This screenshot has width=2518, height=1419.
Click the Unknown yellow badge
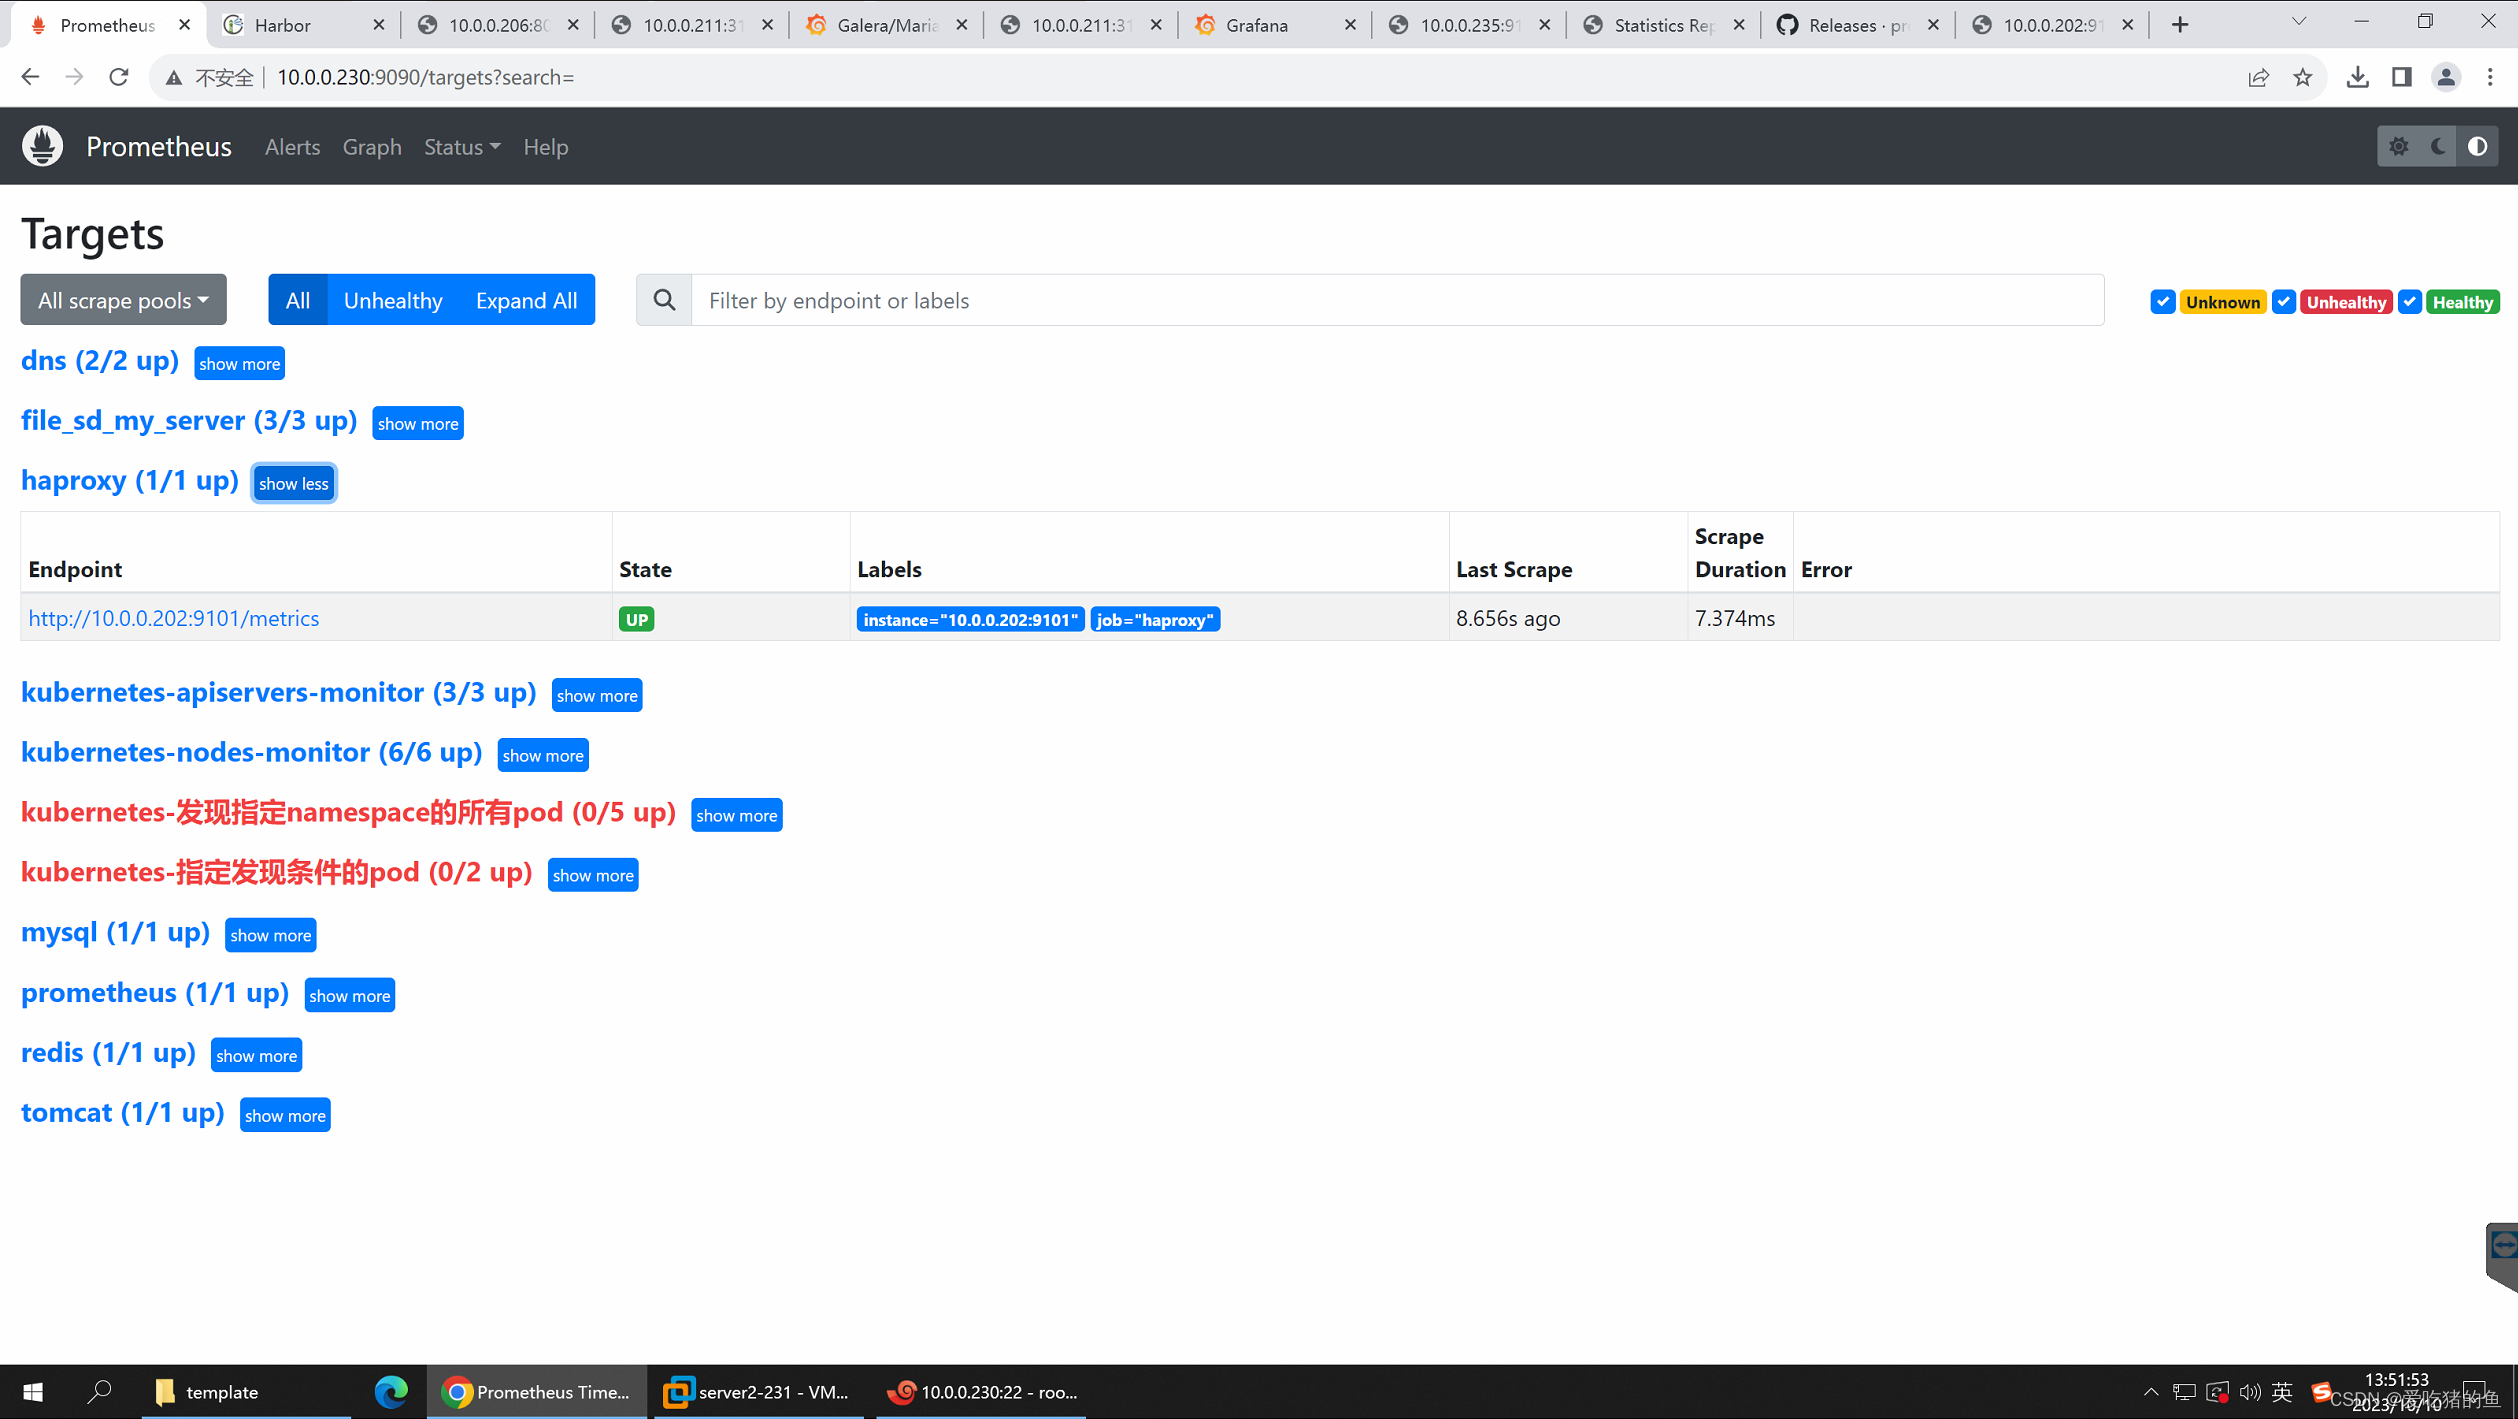(2222, 302)
